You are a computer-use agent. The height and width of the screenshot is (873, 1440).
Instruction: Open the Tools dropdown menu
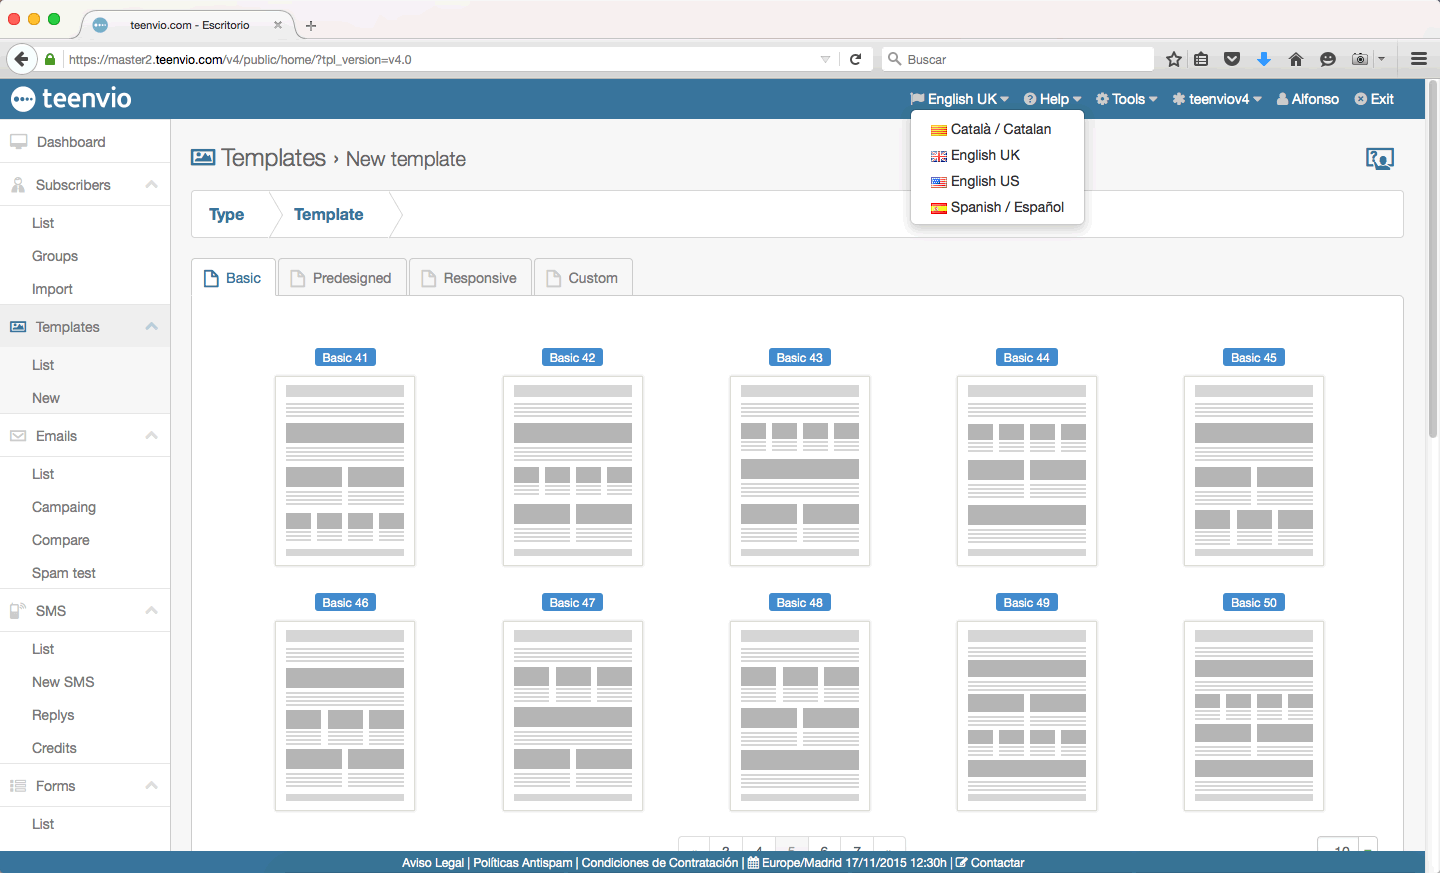(x=1126, y=99)
